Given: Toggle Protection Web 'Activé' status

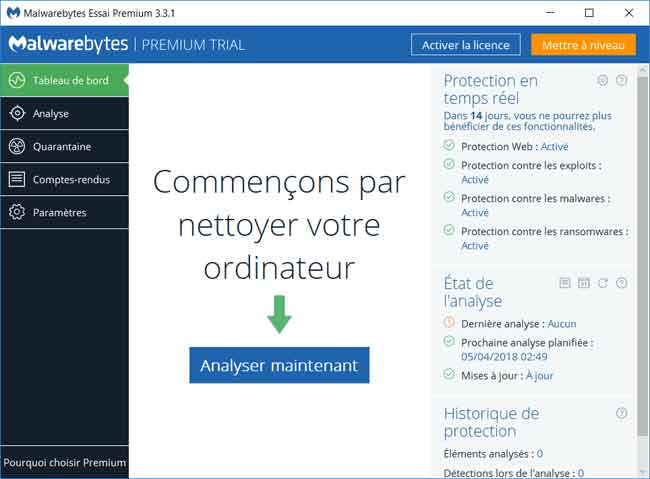Looking at the screenshot, I should point(554,146).
